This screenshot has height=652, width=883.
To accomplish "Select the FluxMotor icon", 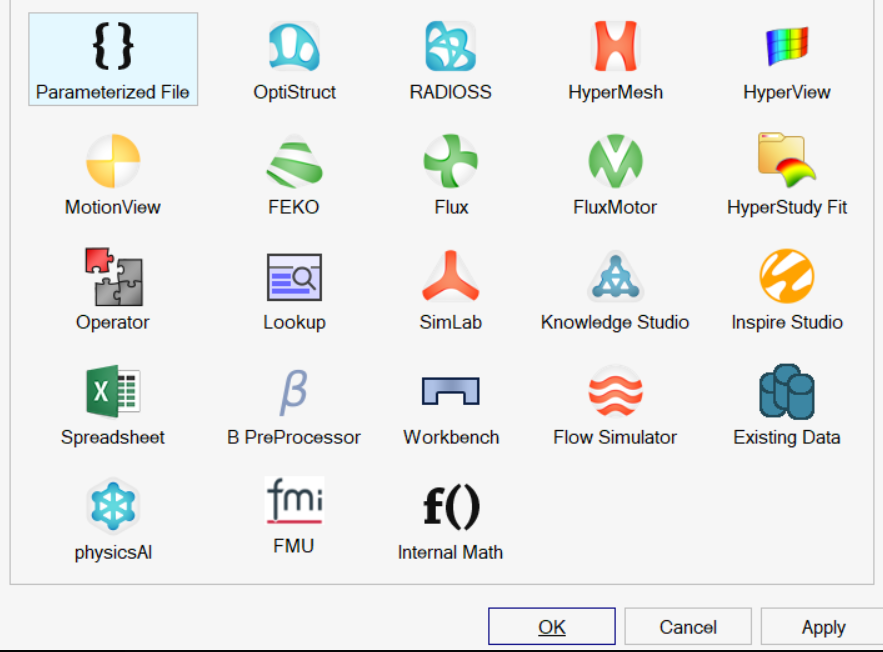I will 615,161.
